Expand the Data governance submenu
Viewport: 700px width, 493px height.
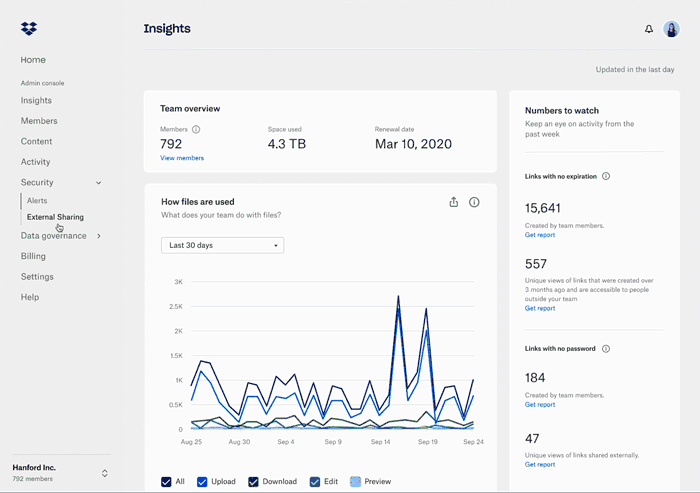(98, 236)
